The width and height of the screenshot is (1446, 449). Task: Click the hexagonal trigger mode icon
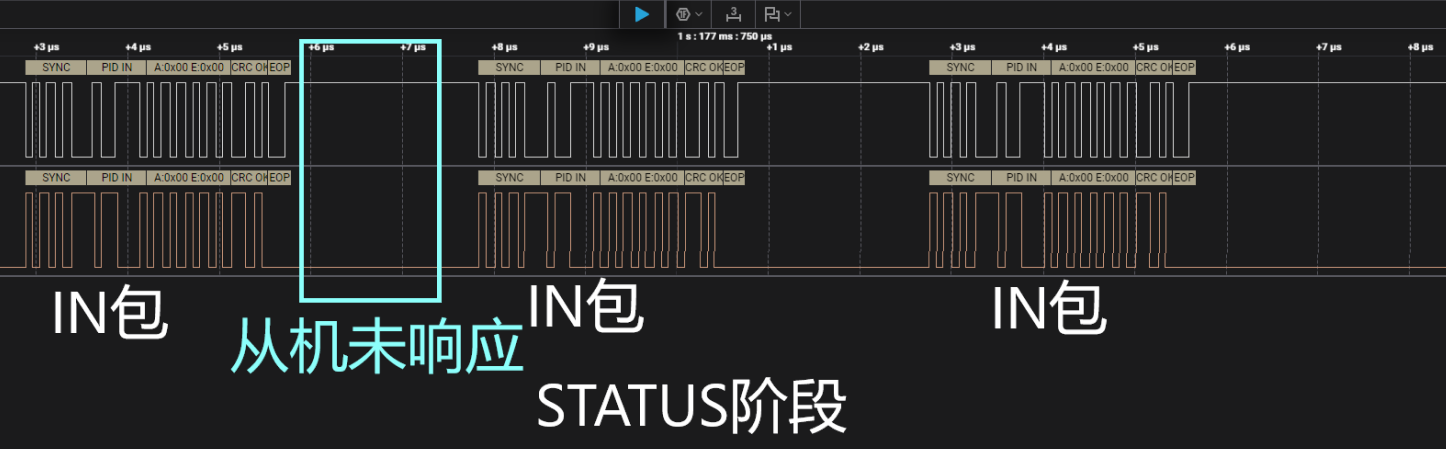point(682,14)
